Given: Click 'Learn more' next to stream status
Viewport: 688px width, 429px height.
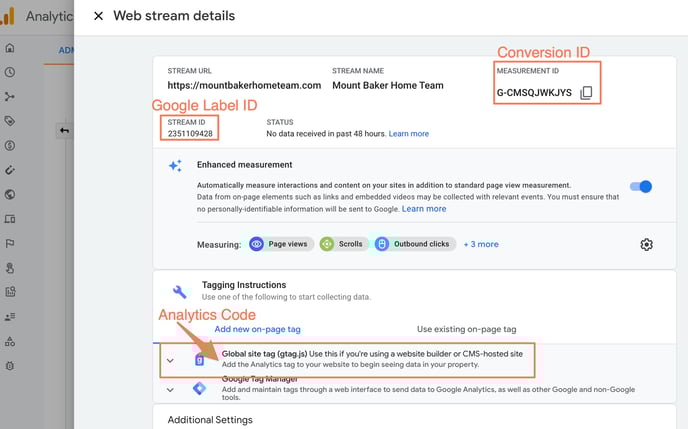Looking at the screenshot, I should click(x=408, y=134).
